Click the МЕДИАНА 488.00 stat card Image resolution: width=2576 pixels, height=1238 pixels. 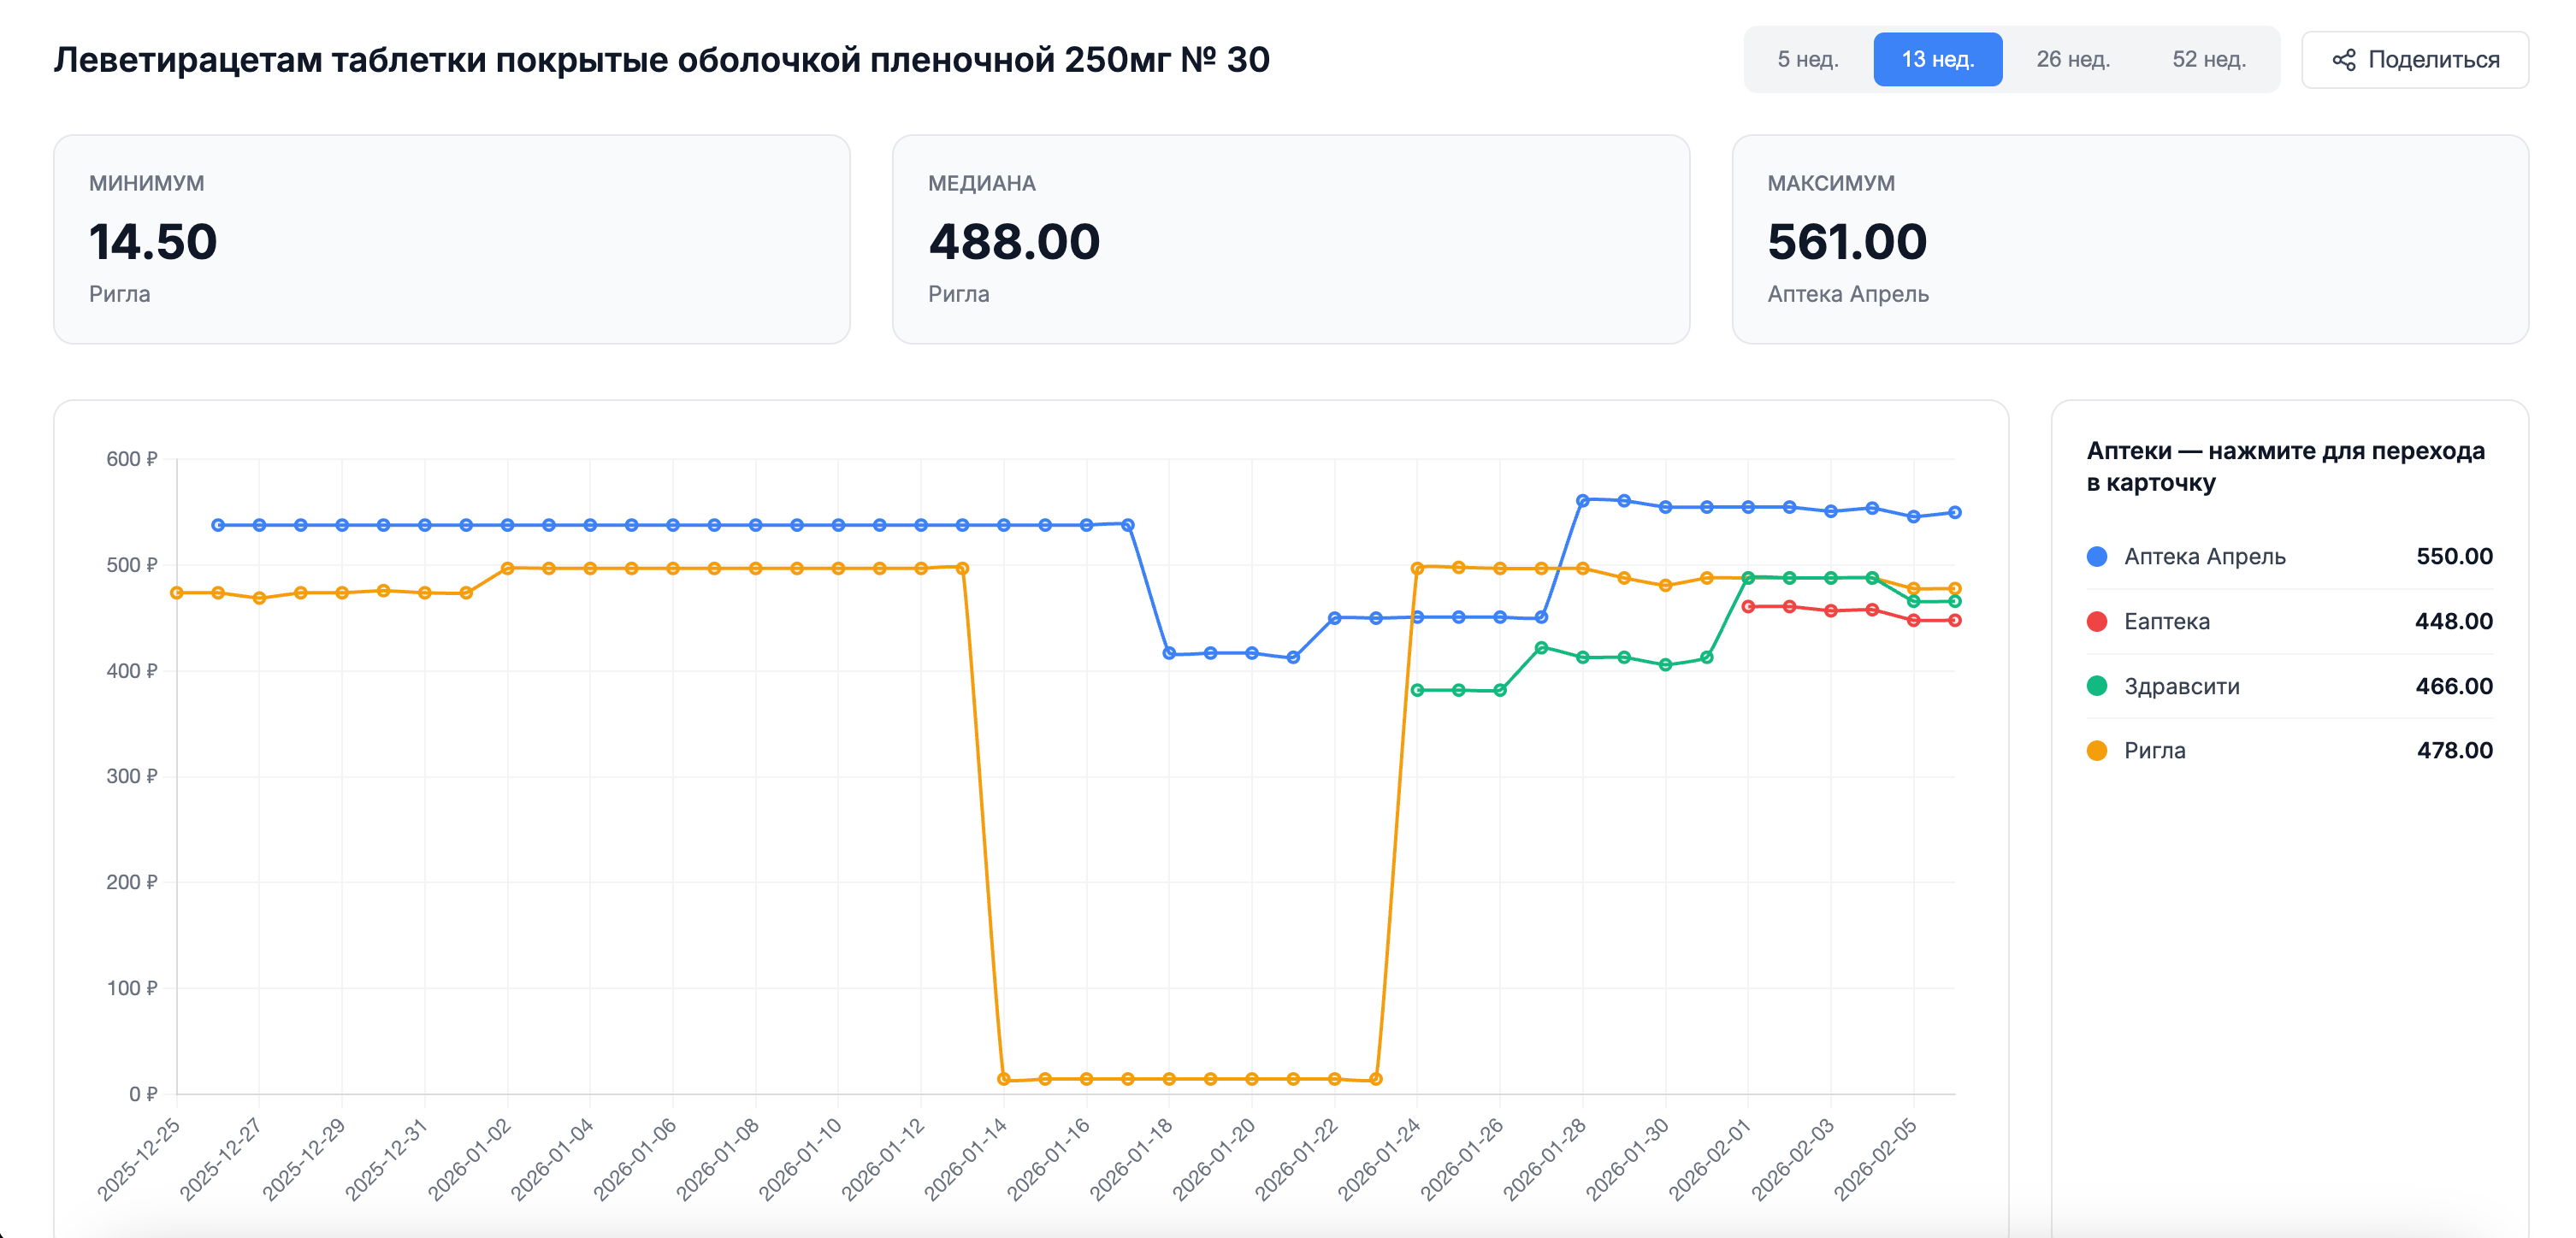point(1290,240)
